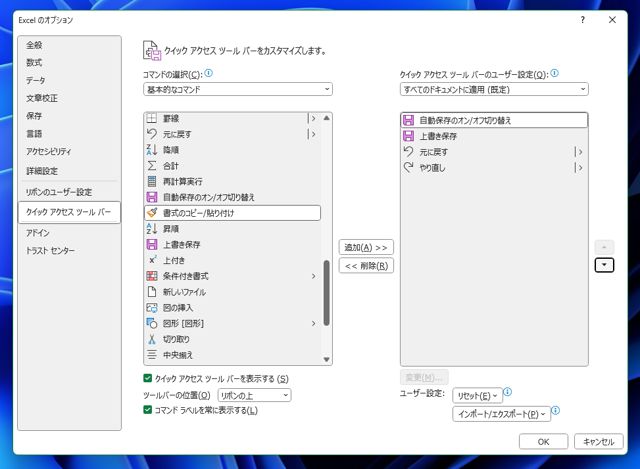Image resolution: width=640 pixels, height=469 pixels.
Task: Expand the やり直し split arrow in right list
Action: (x=578, y=167)
